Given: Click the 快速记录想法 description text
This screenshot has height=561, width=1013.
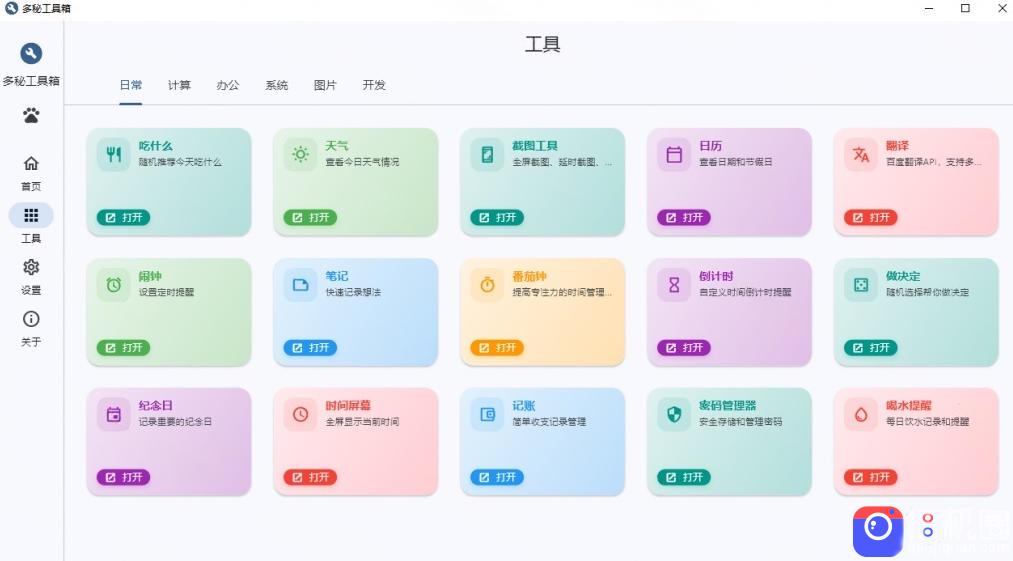Looking at the screenshot, I should [353, 292].
